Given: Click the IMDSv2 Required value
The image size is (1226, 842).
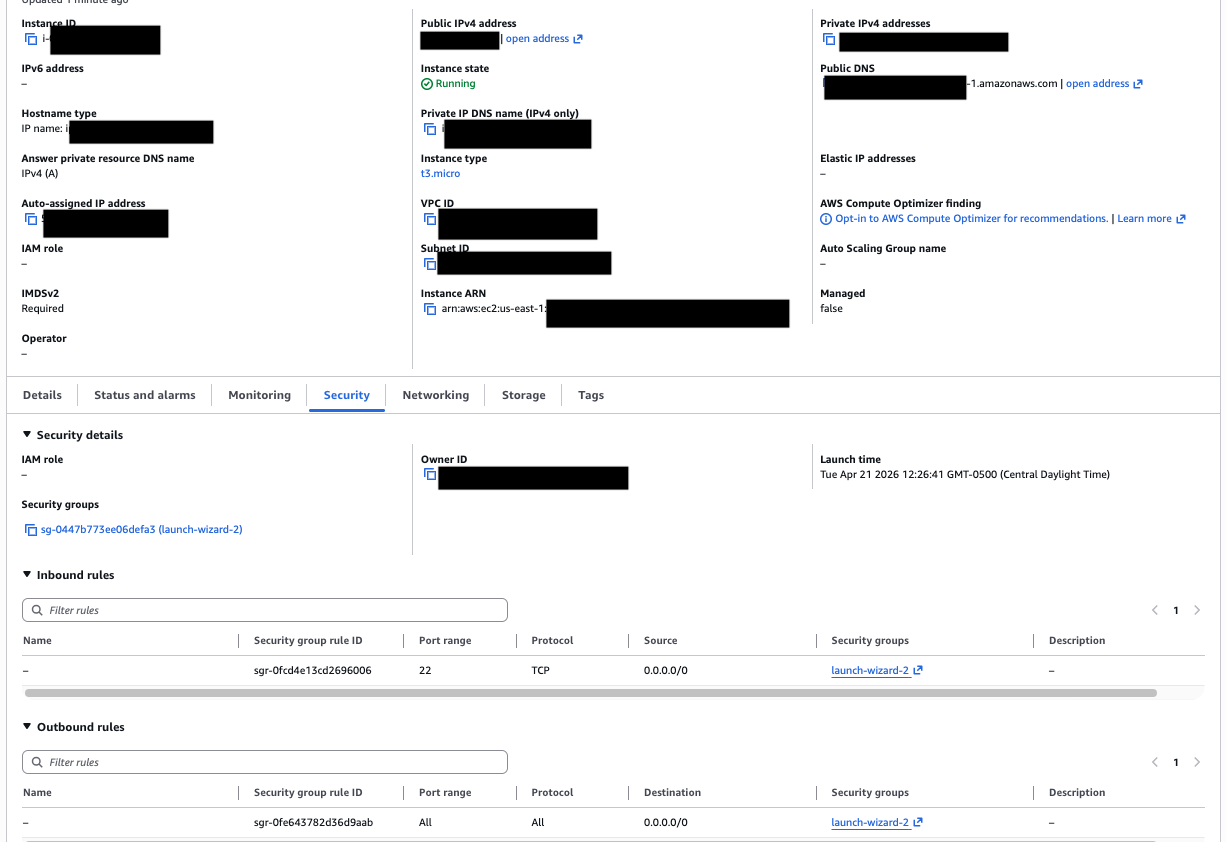Looking at the screenshot, I should click(x=43, y=309).
